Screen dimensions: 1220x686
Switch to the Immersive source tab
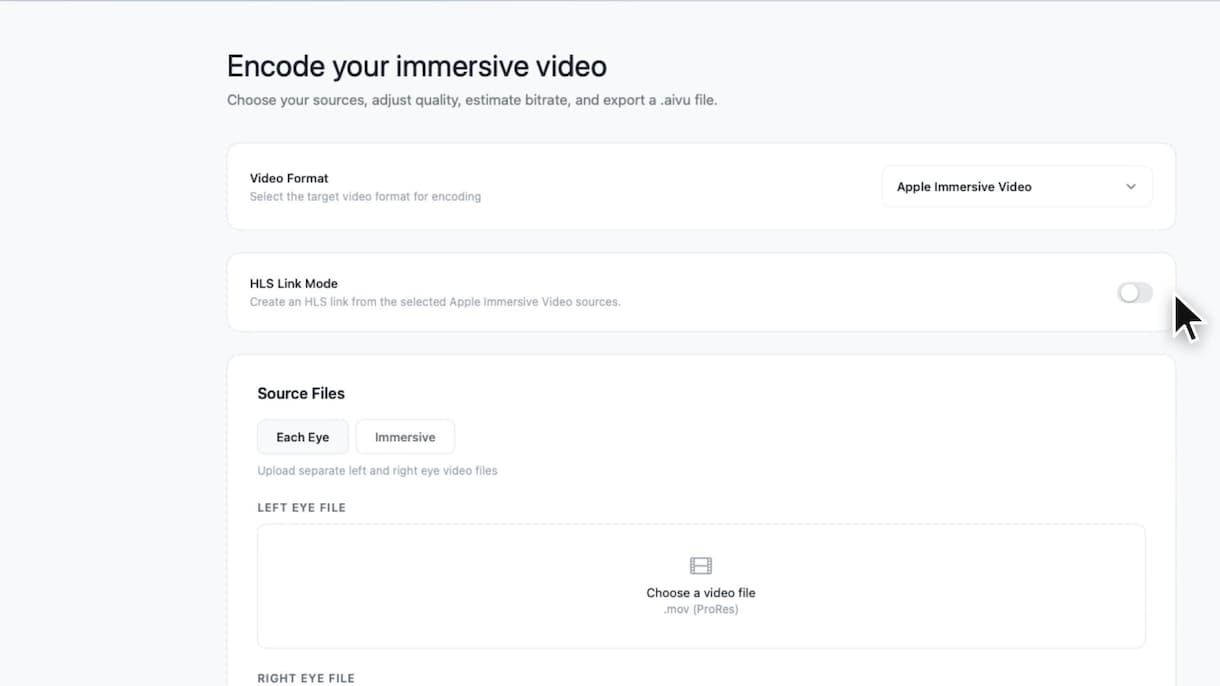[405, 437]
